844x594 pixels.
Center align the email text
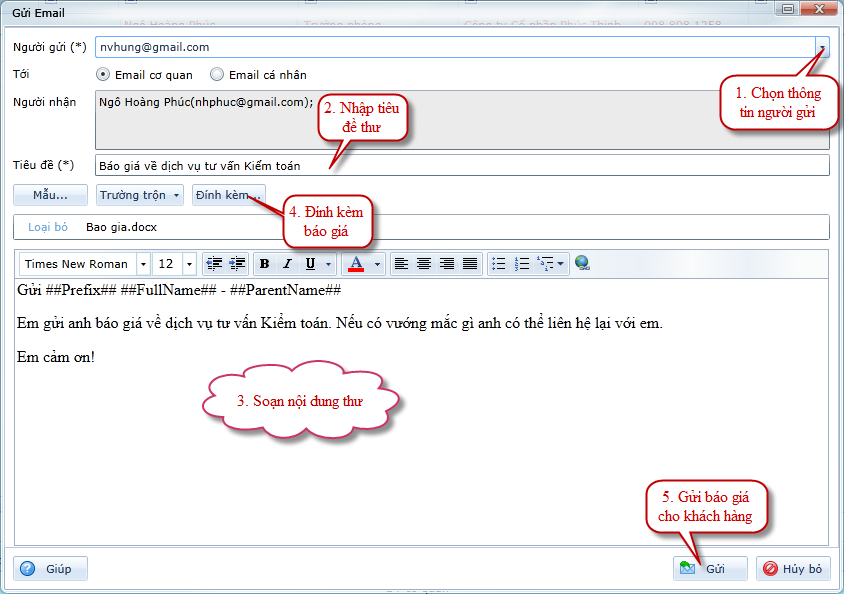(x=424, y=264)
